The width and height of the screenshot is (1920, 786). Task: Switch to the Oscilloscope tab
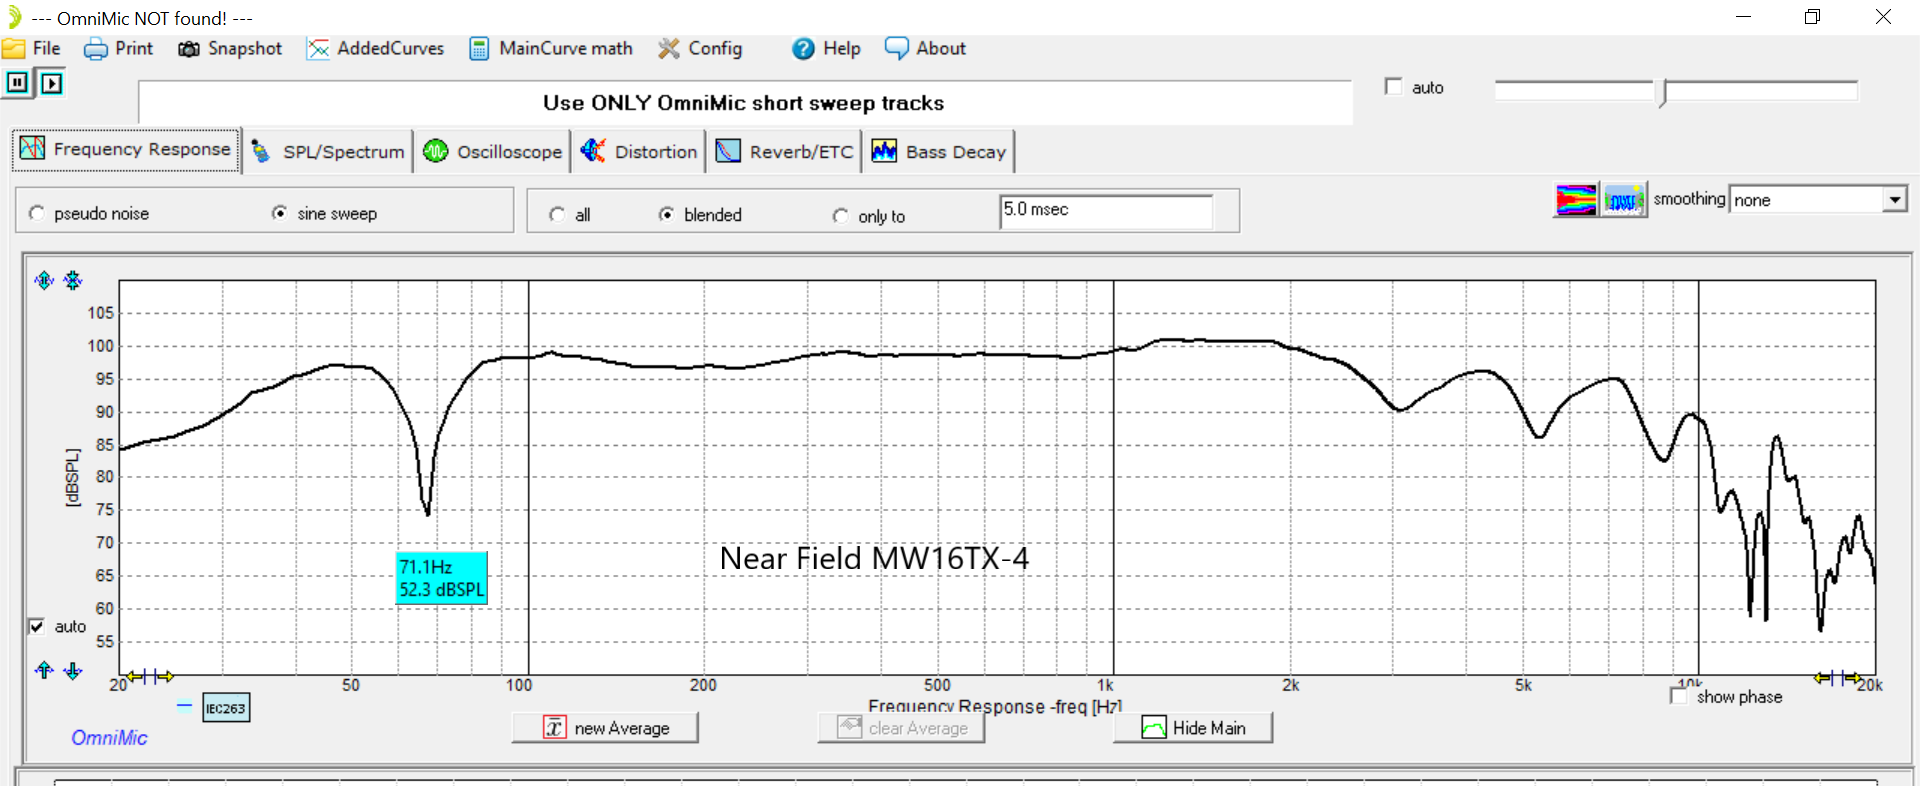492,151
